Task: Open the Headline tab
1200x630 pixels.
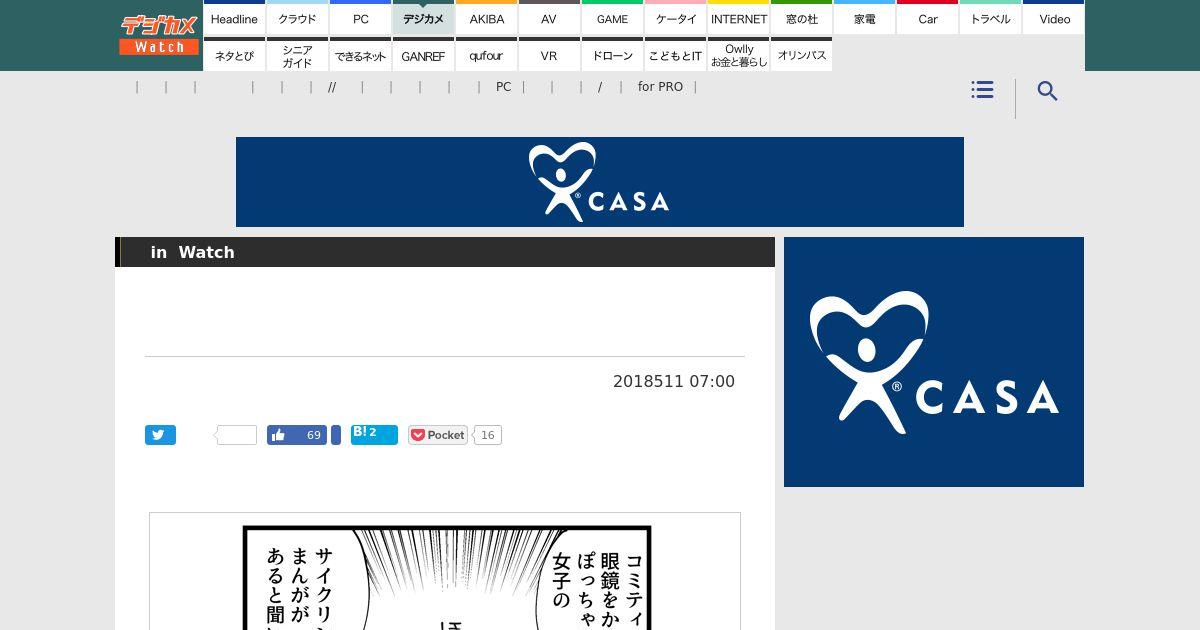Action: pyautogui.click(x=234, y=18)
